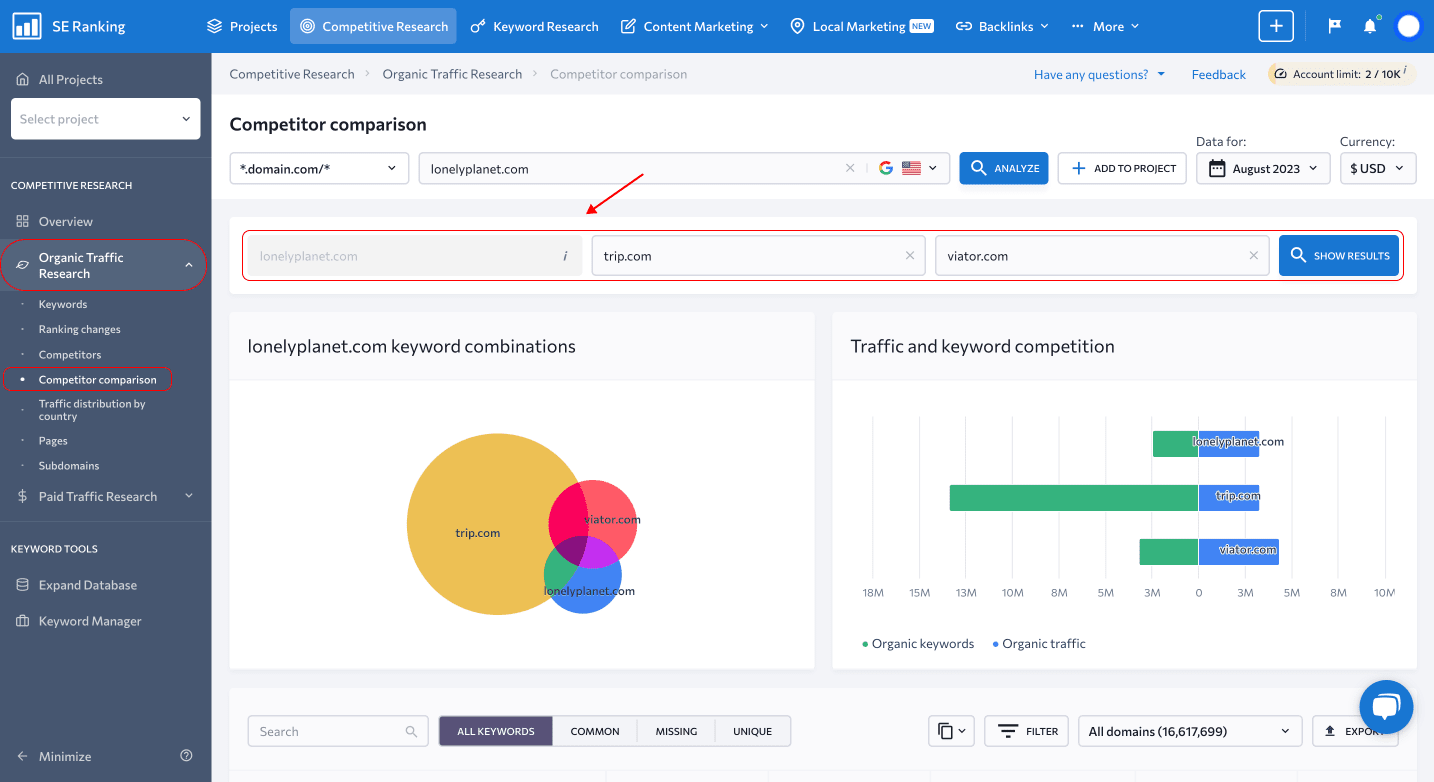Open All domains (16,617,699) dropdown
Viewport: 1434px width, 782px height.
(1190, 731)
